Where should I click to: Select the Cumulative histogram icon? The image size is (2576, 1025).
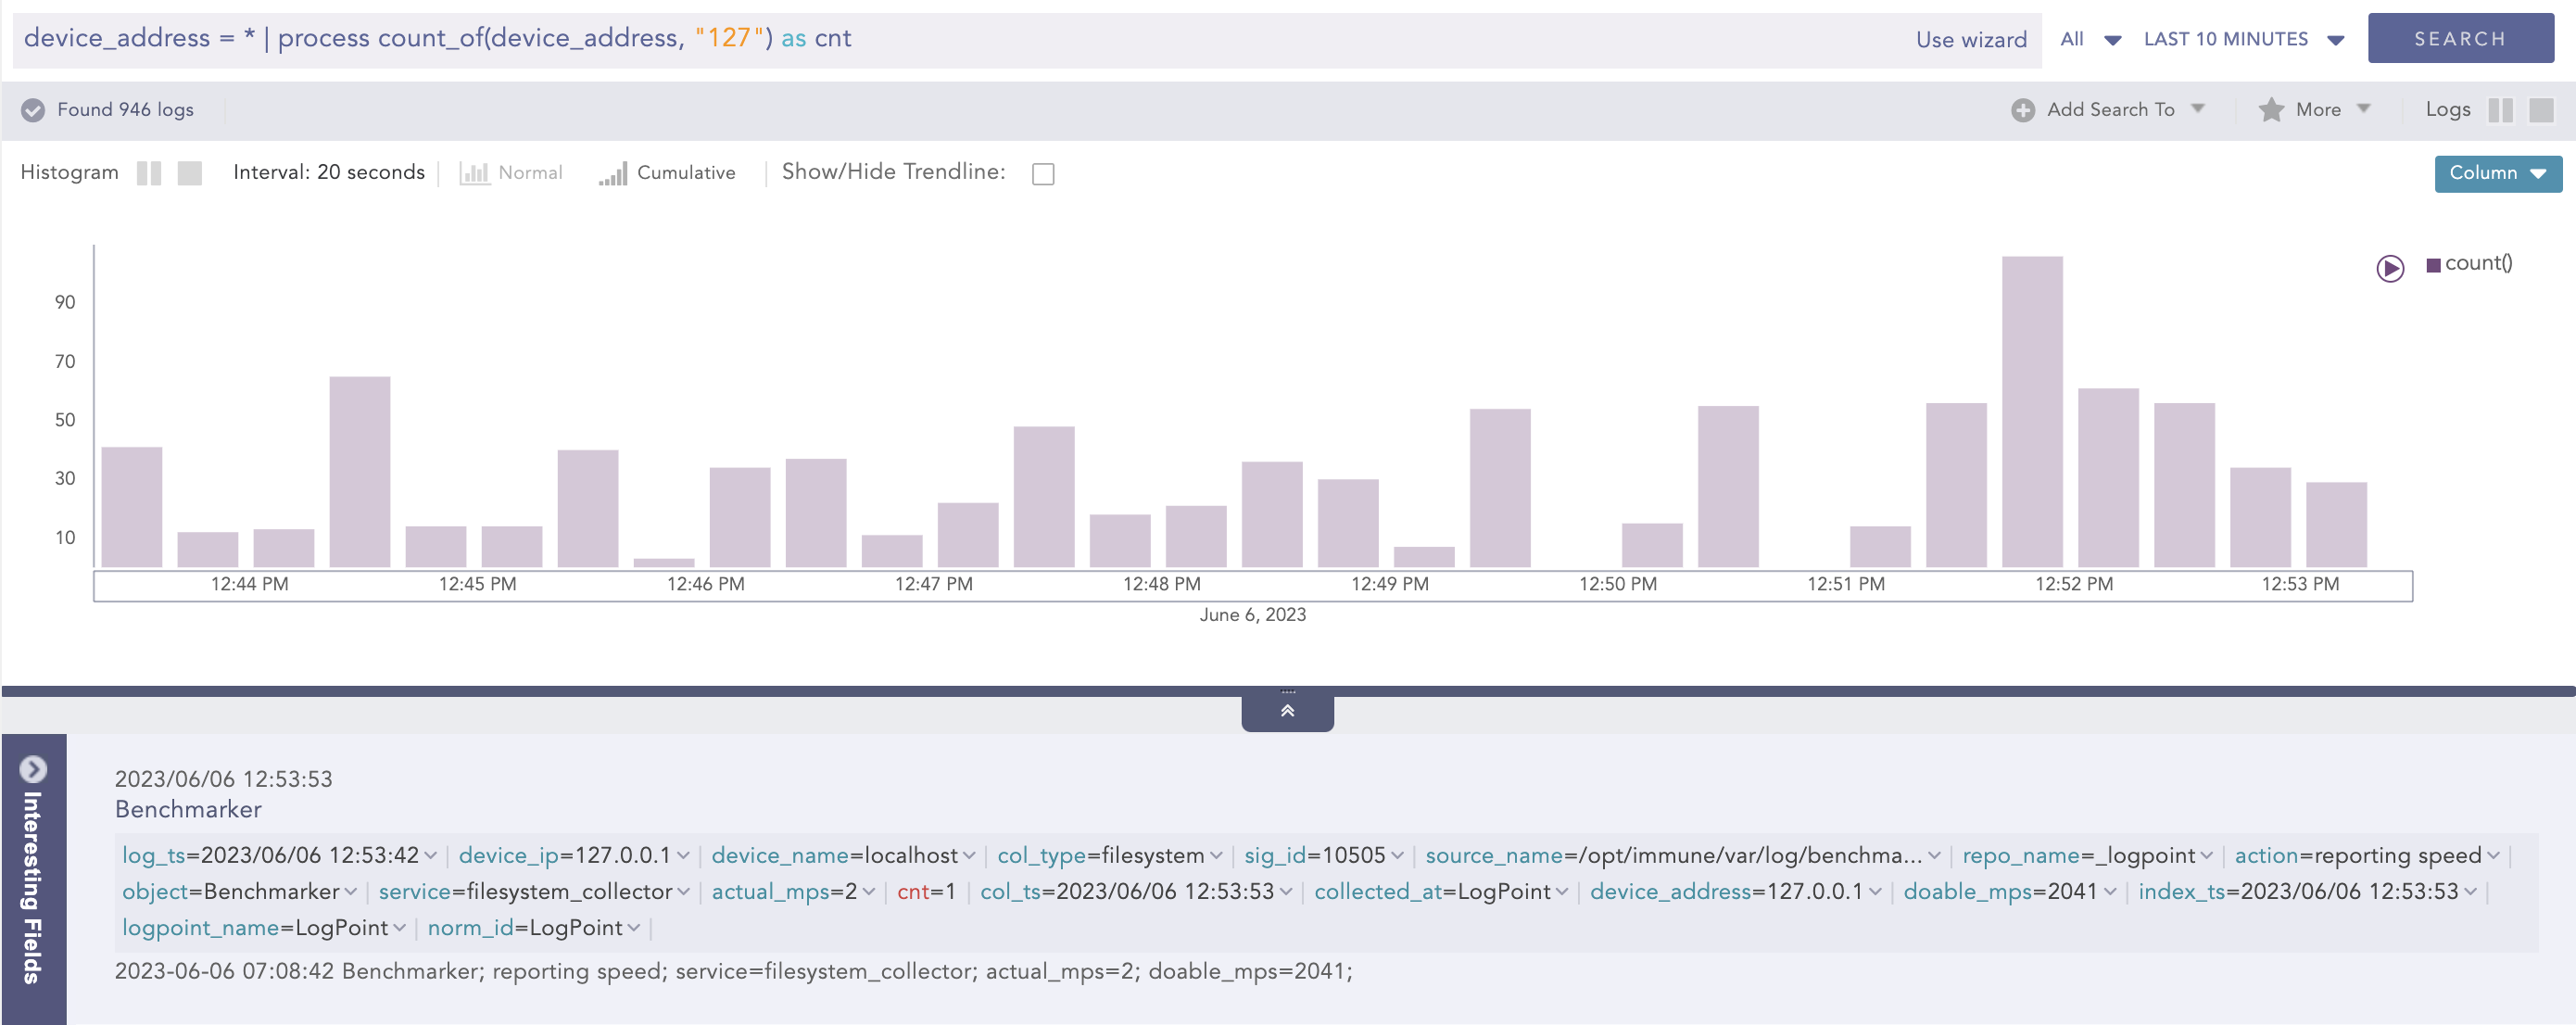pos(613,173)
